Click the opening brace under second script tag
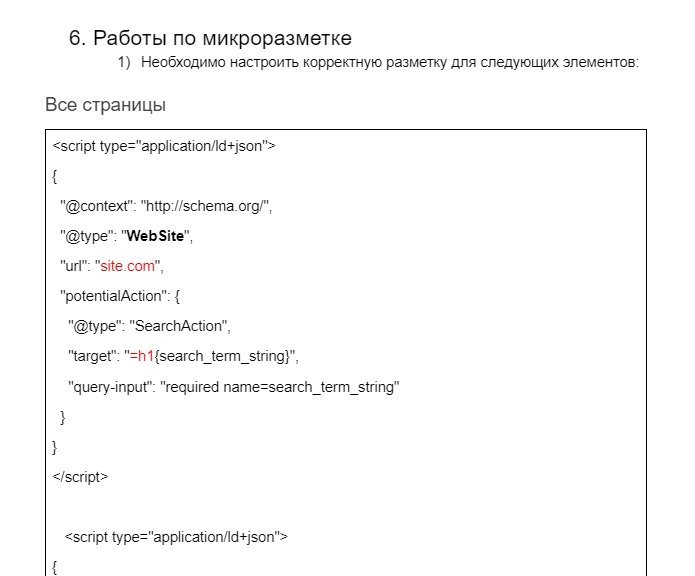 pyautogui.click(x=56, y=566)
